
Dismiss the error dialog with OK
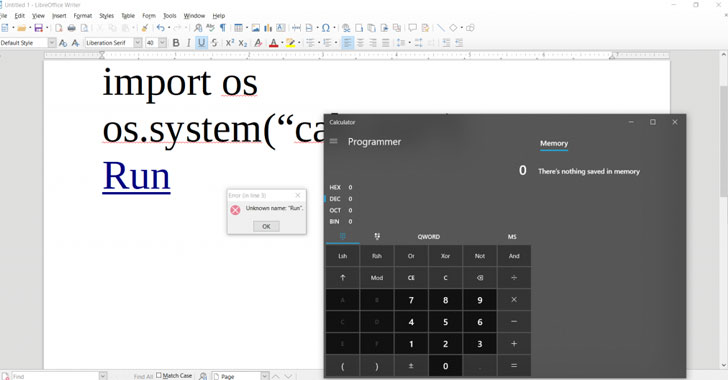click(266, 226)
